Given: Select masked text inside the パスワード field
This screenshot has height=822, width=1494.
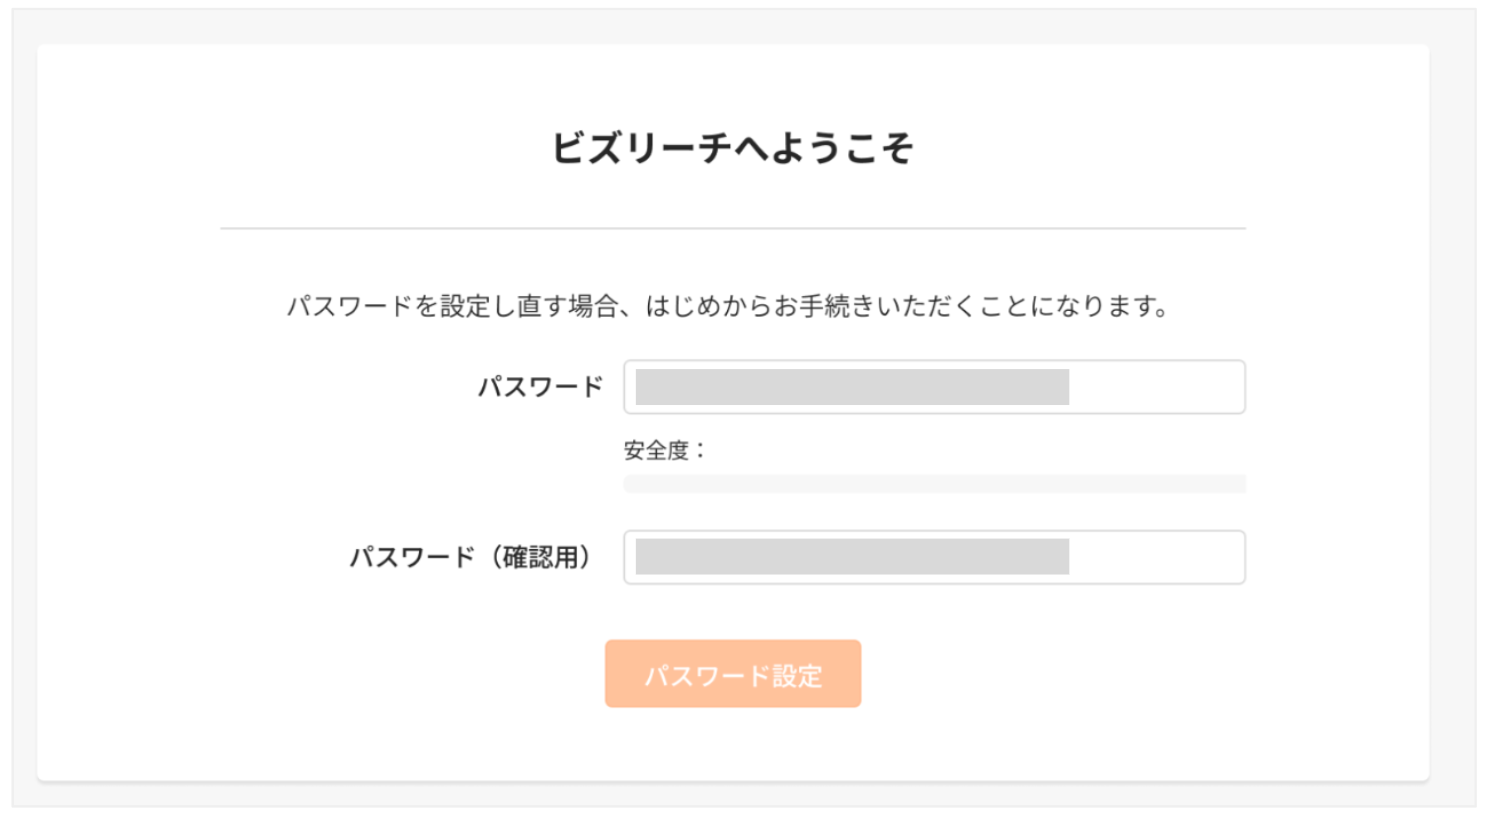Looking at the screenshot, I should (x=852, y=387).
